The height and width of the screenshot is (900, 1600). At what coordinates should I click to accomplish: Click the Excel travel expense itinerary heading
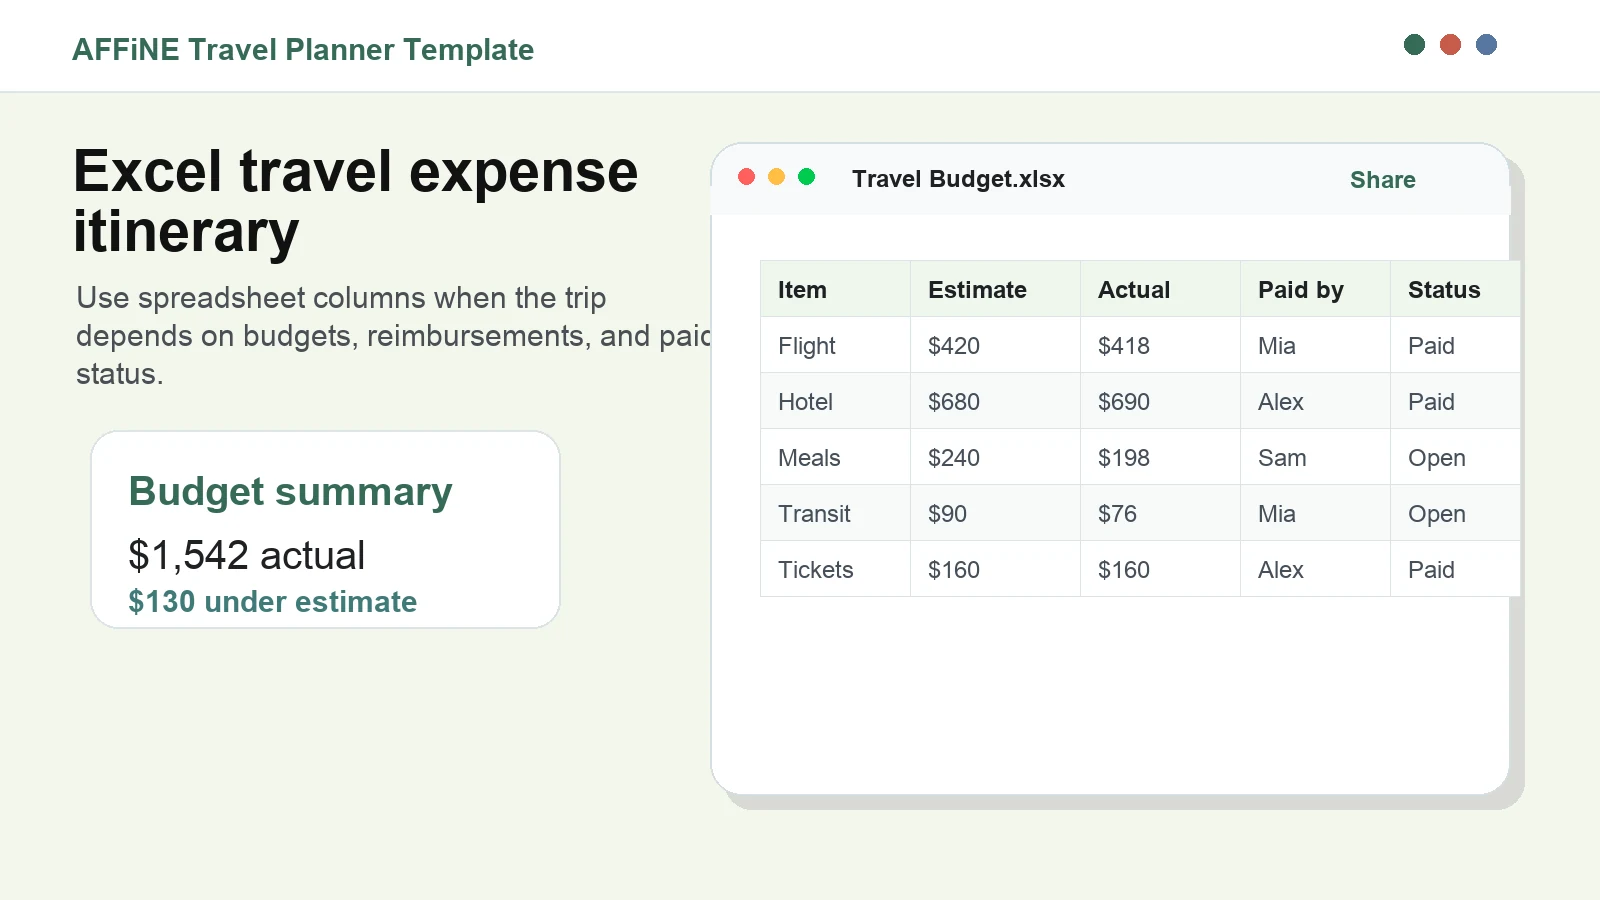point(355,202)
